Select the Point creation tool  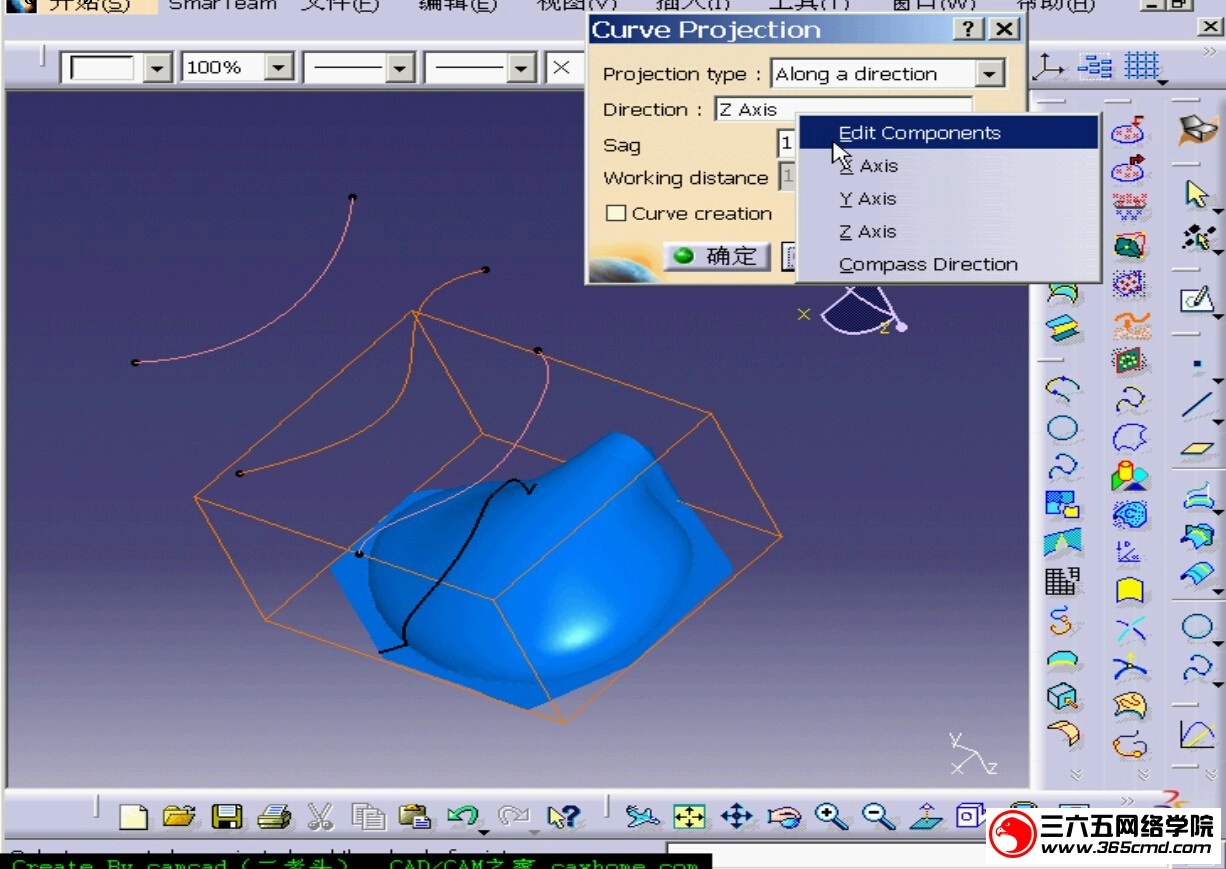(x=1196, y=363)
